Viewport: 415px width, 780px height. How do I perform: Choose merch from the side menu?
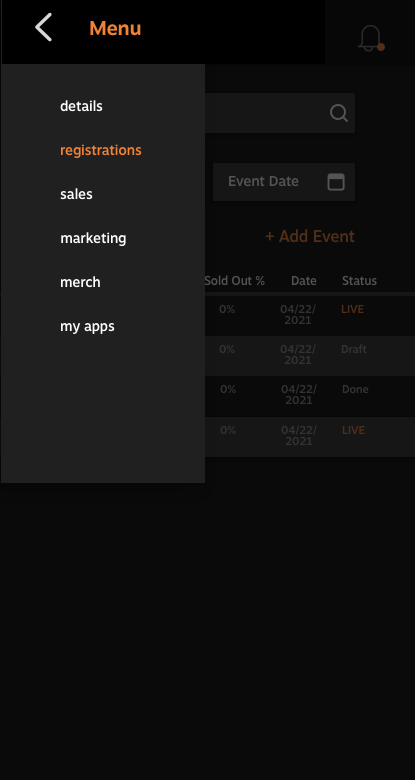[x=80, y=282]
